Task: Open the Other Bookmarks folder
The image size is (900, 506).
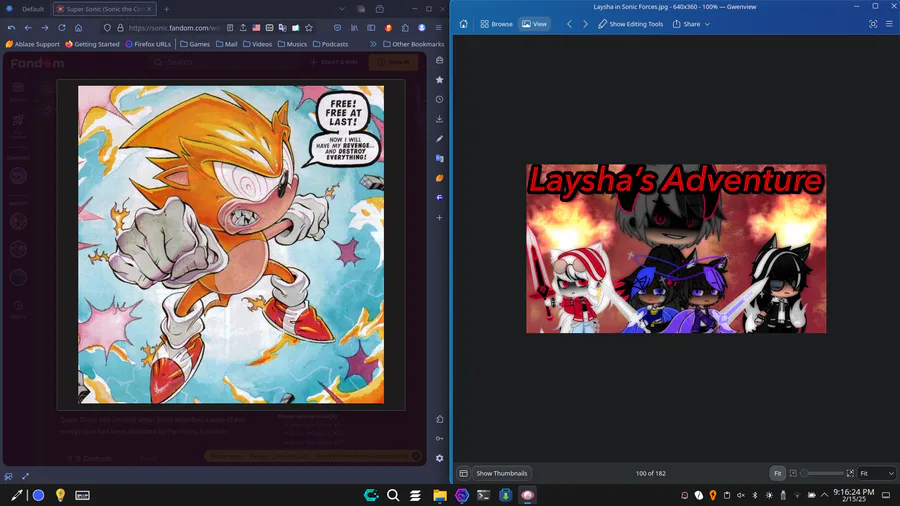Action: coord(413,44)
